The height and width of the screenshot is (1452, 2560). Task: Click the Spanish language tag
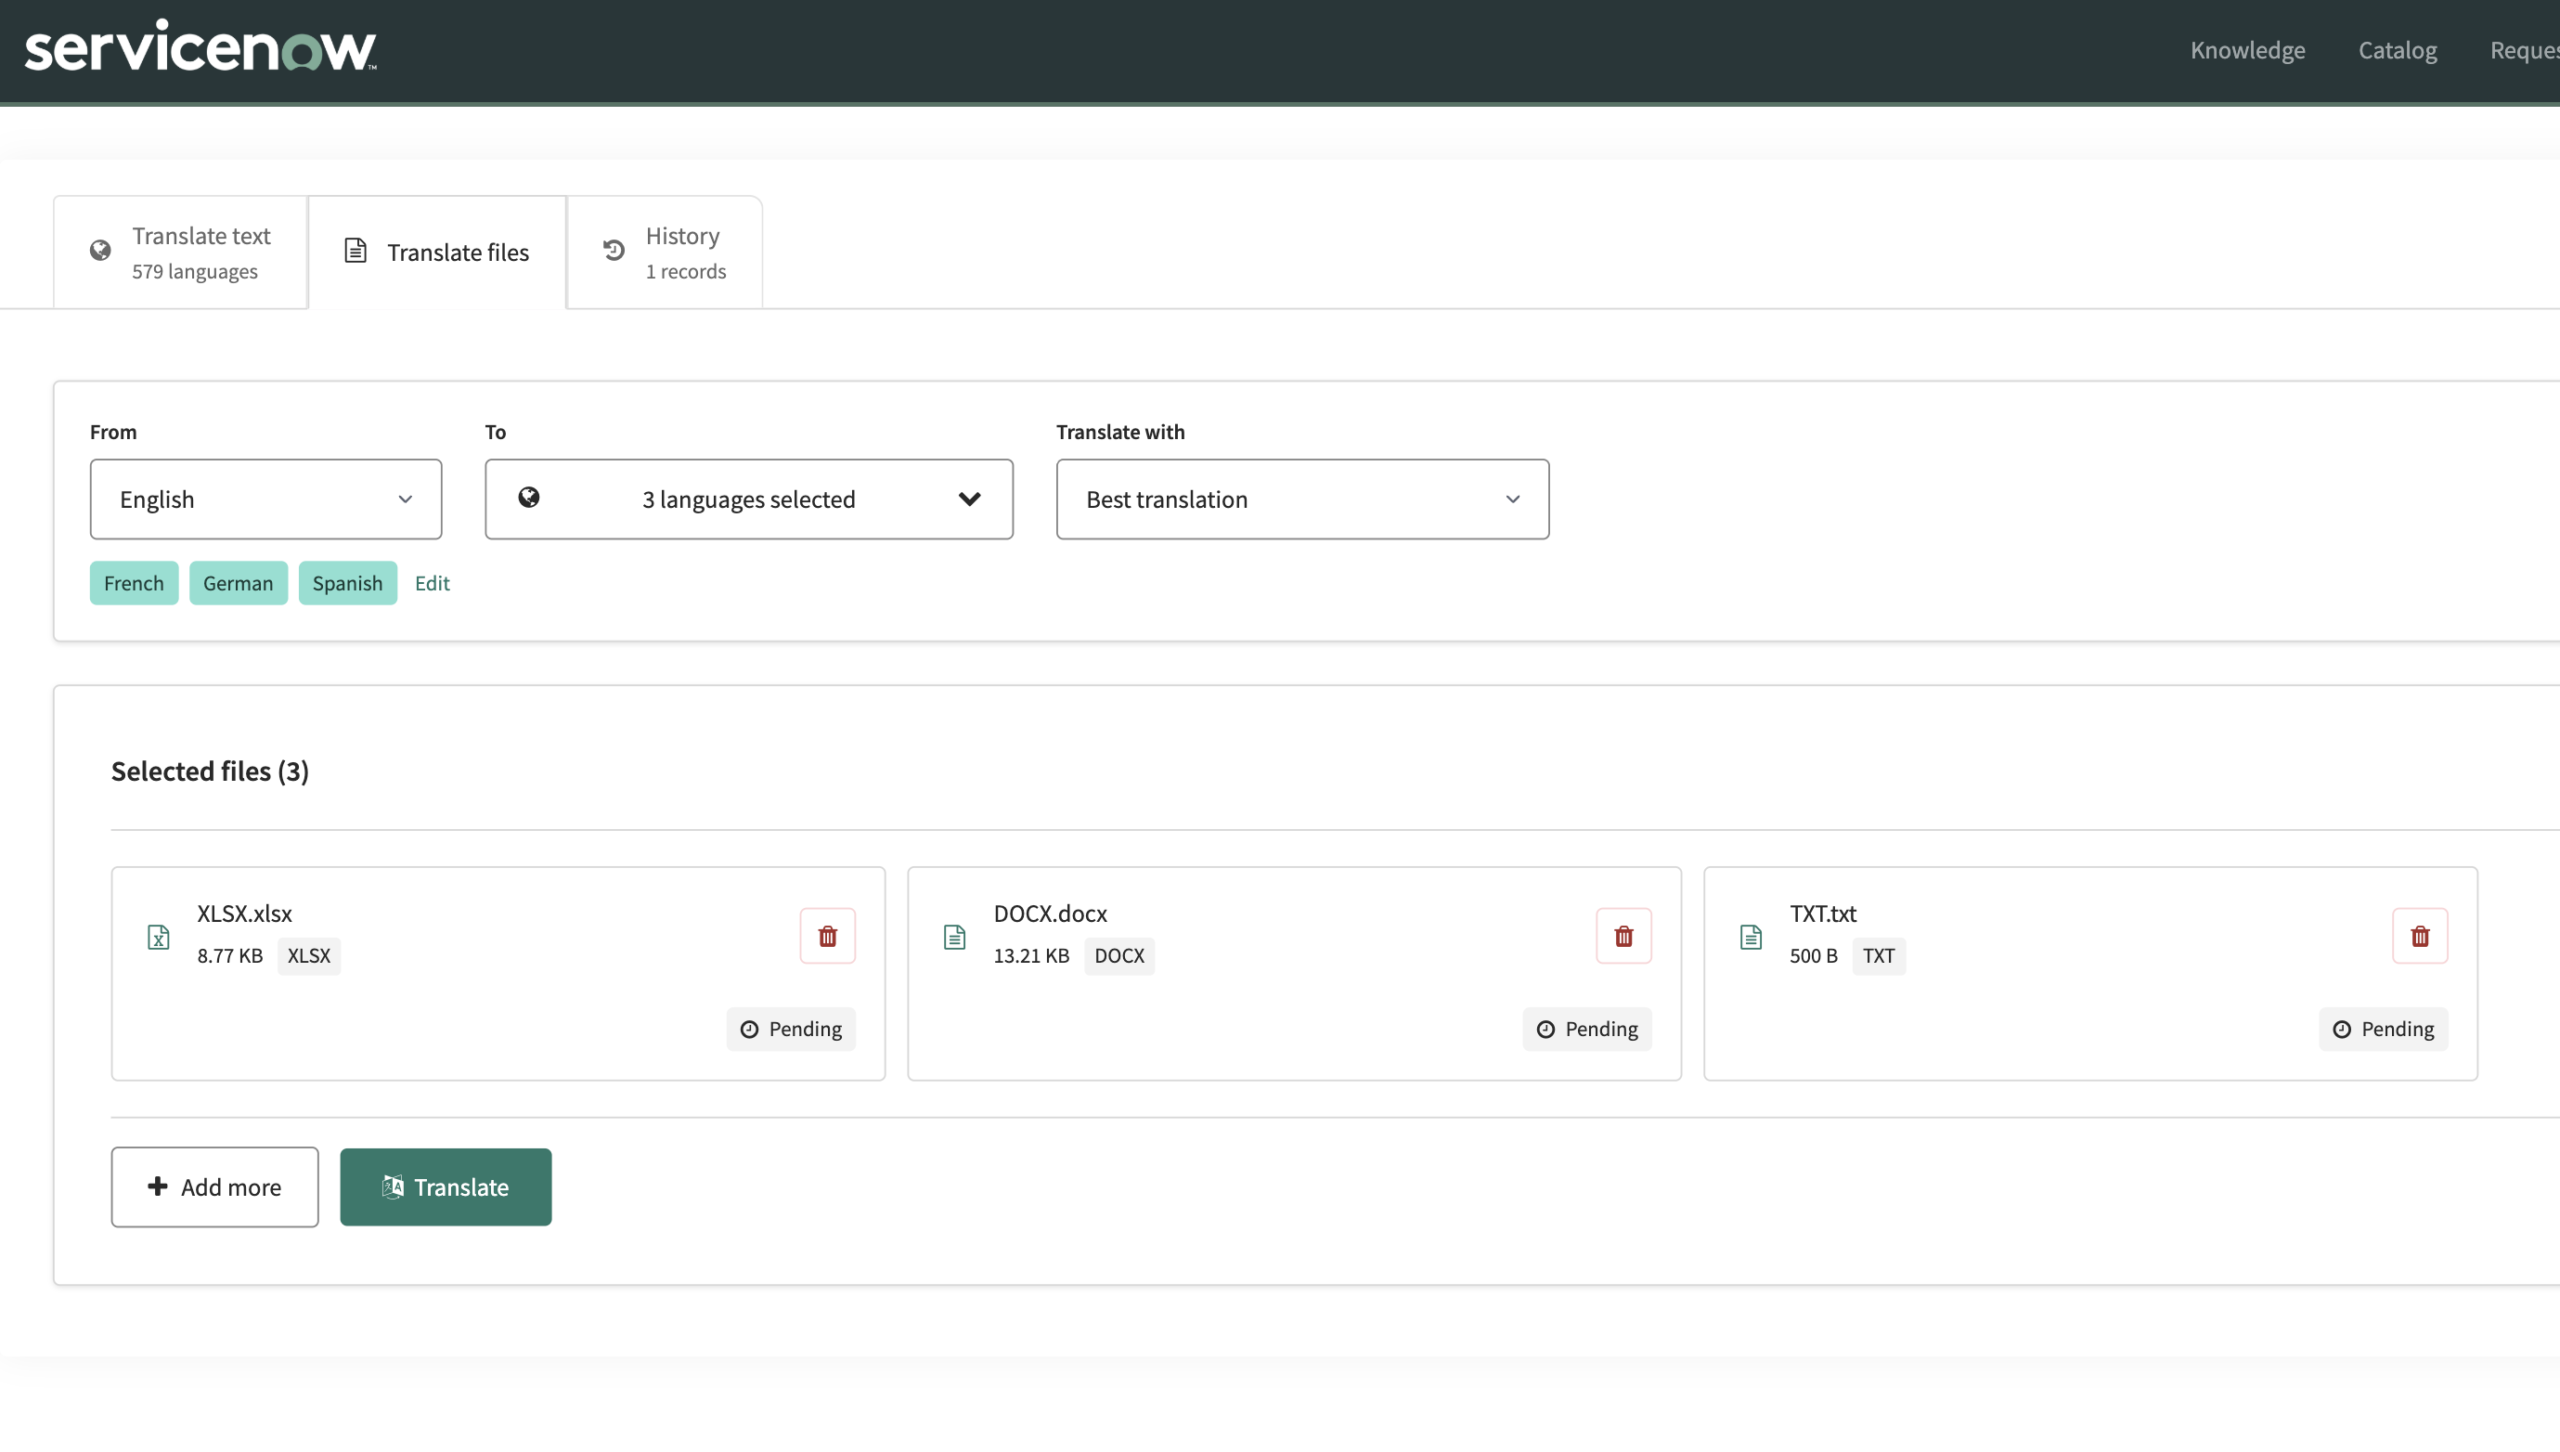[347, 583]
